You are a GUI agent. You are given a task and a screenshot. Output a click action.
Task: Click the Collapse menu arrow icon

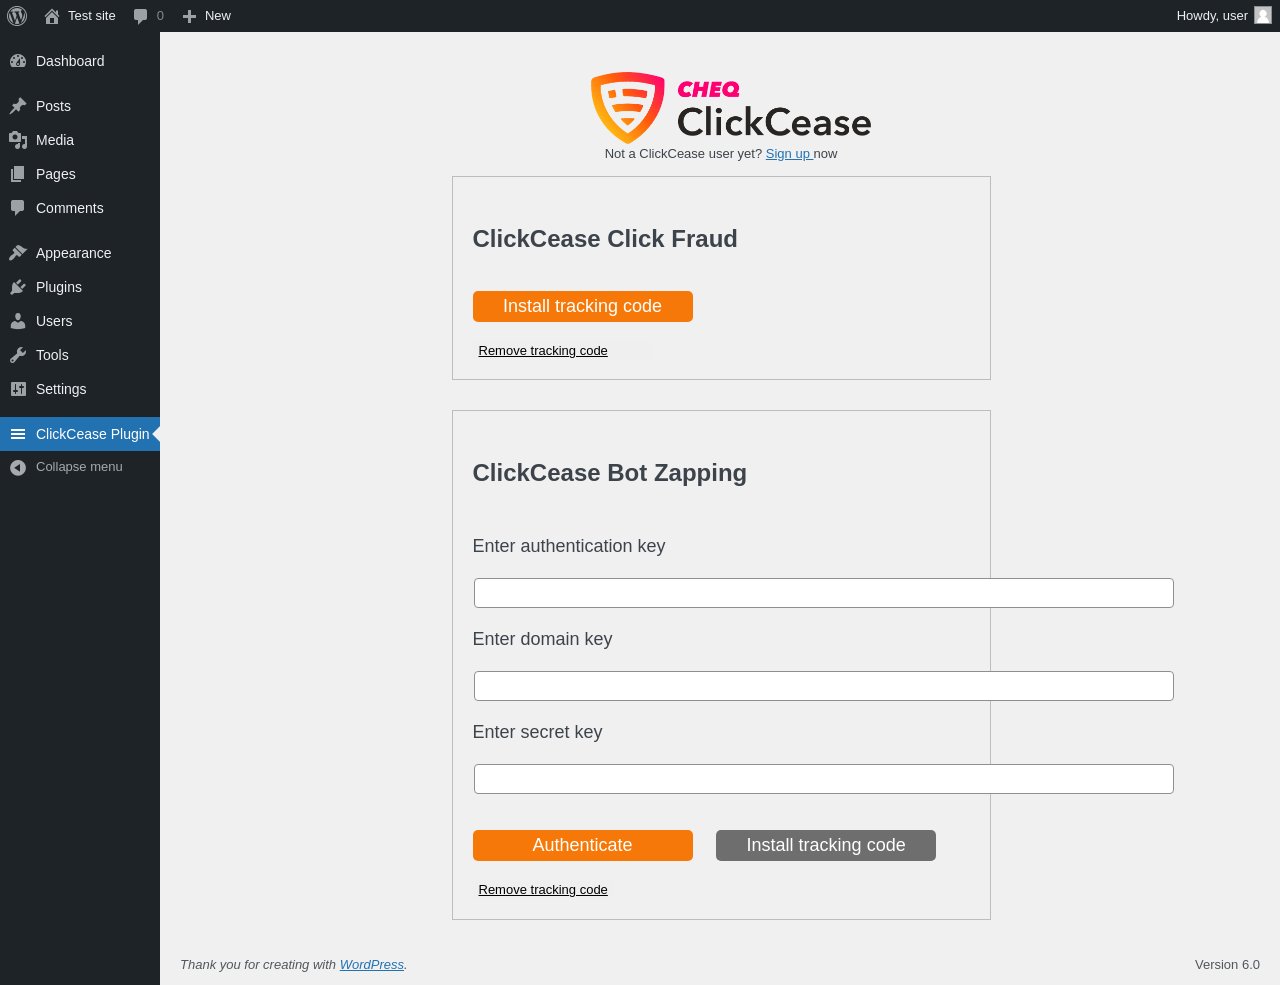point(18,467)
